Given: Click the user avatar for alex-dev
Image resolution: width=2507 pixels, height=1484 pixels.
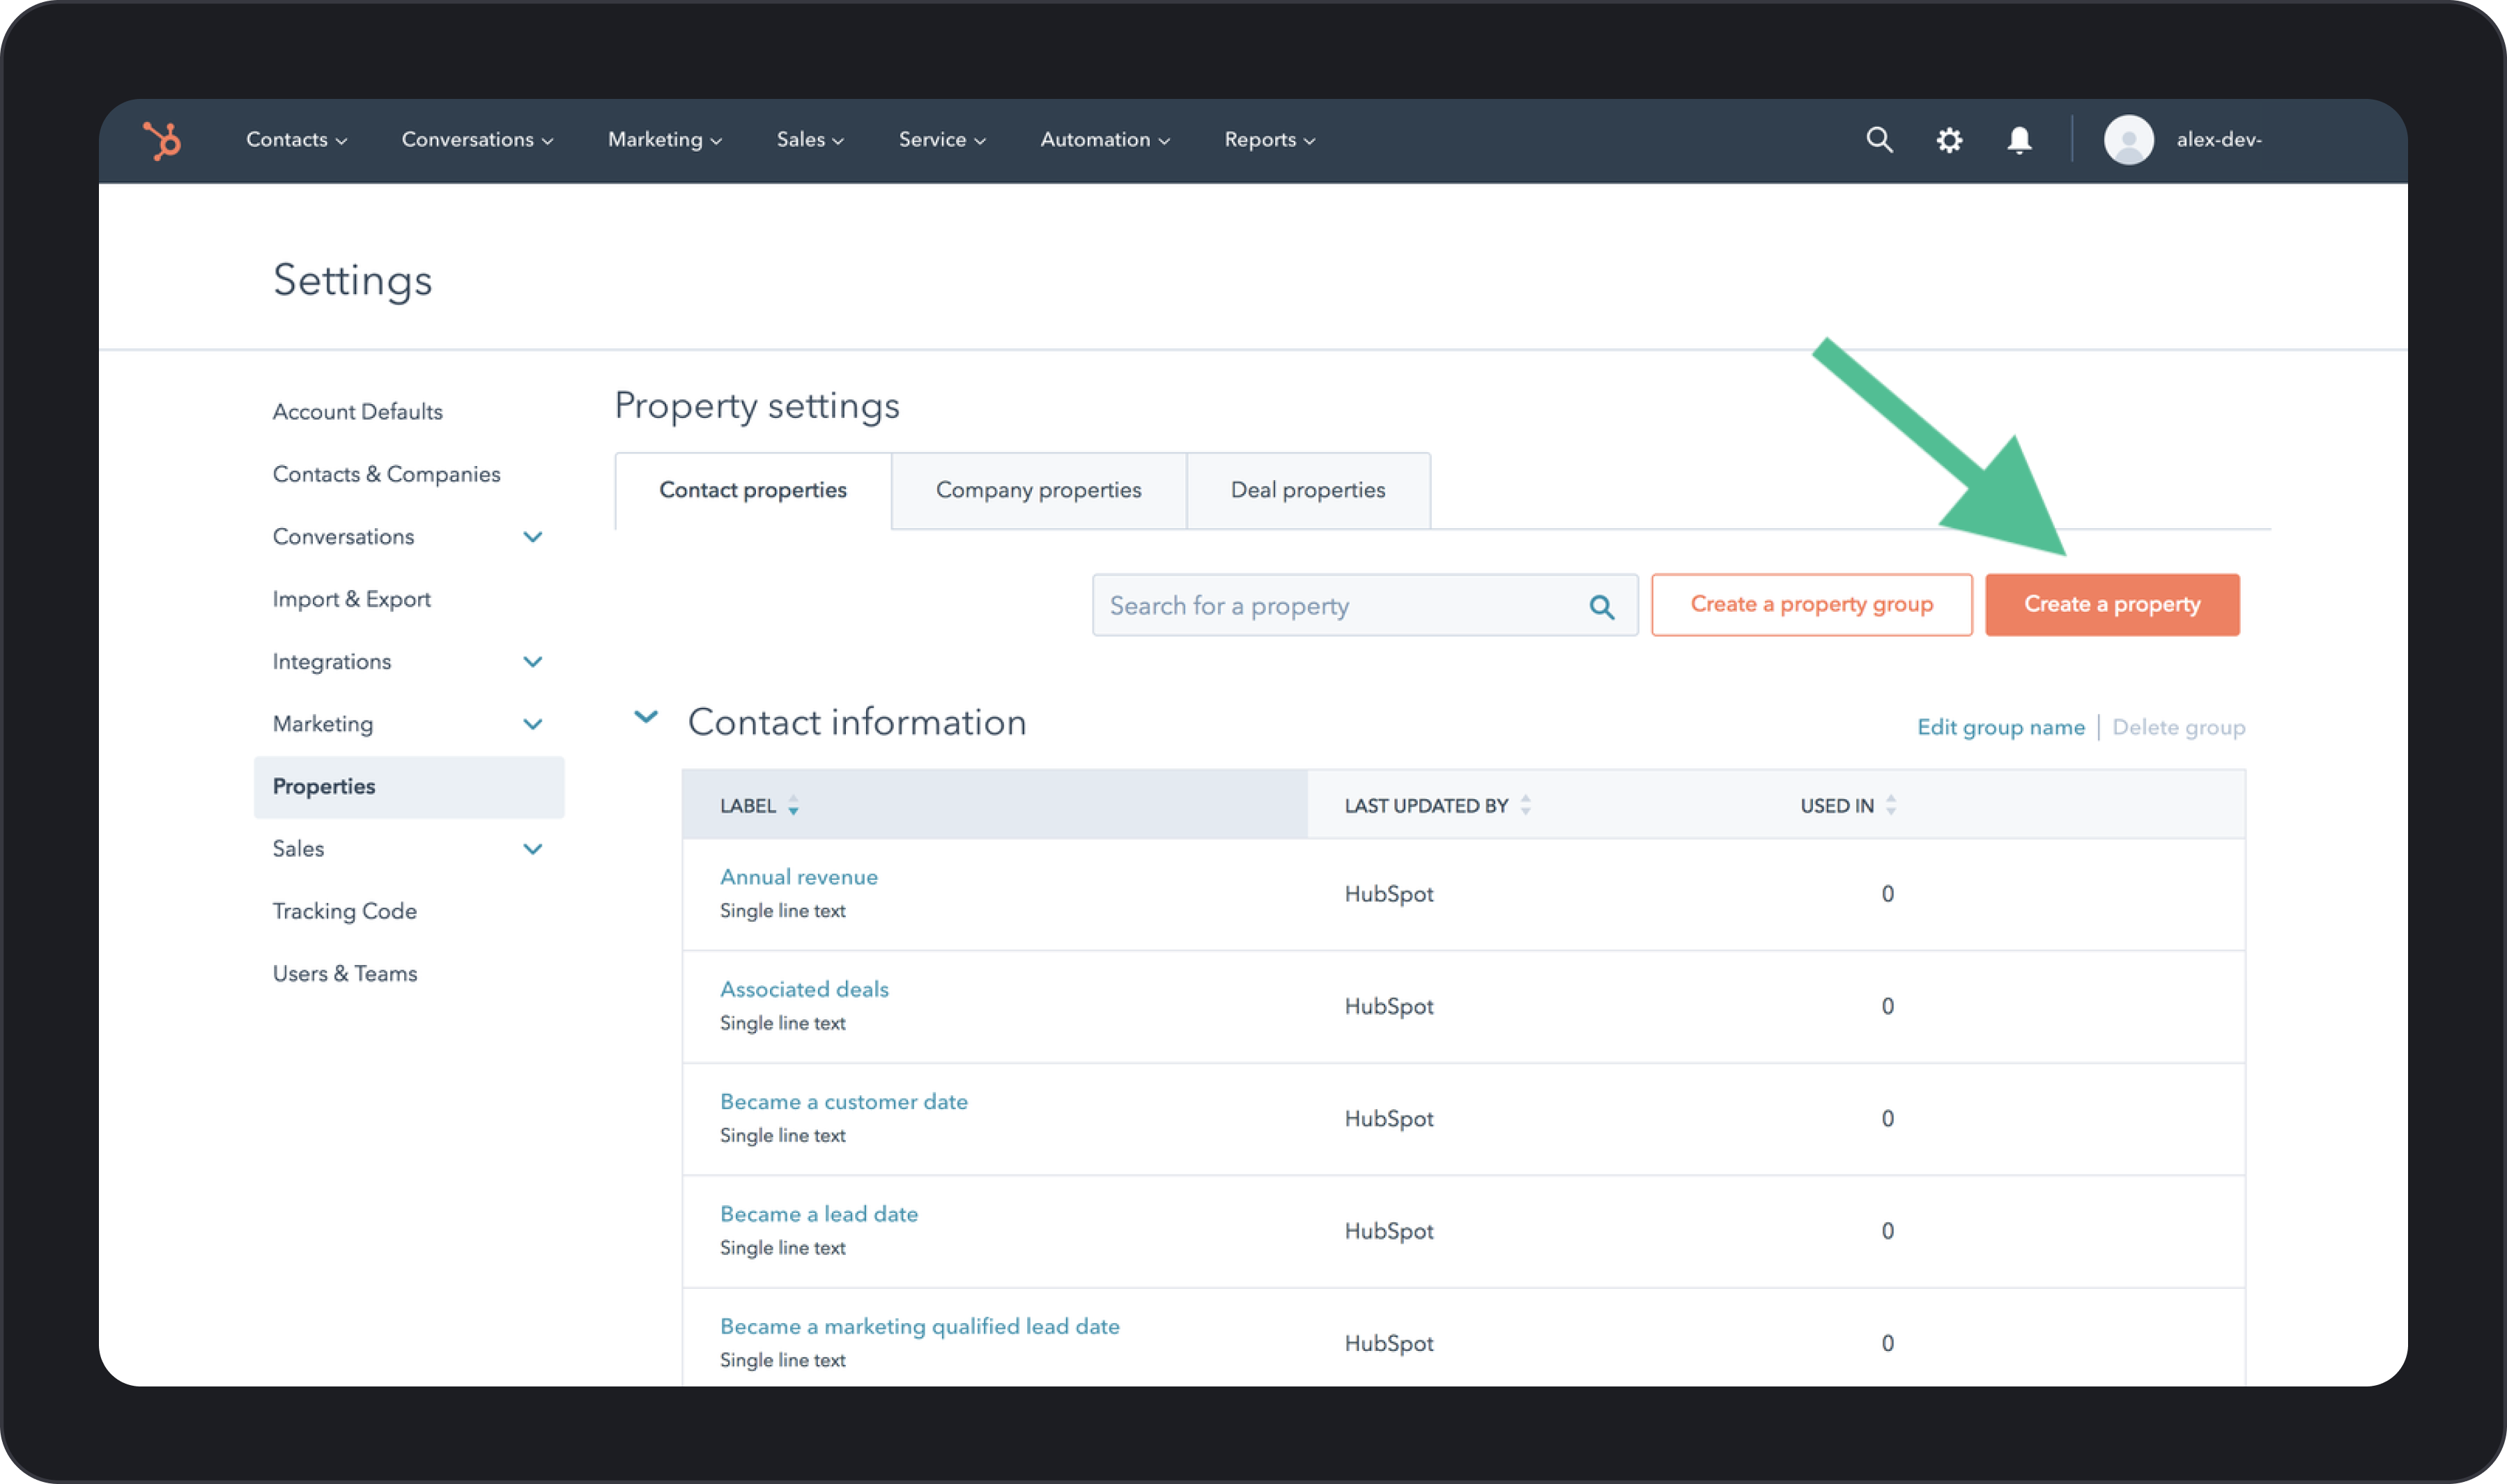Looking at the screenshot, I should pyautogui.click(x=2129, y=140).
